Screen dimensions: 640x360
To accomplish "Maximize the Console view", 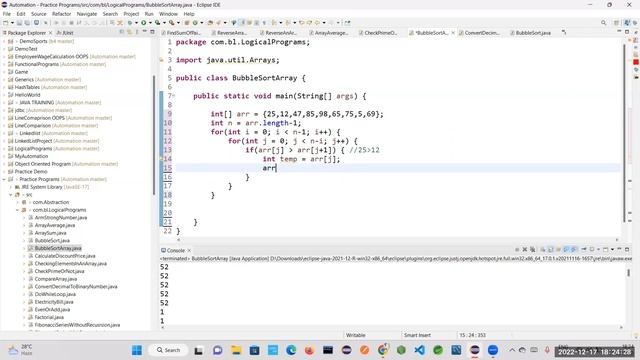I will click(x=627, y=249).
